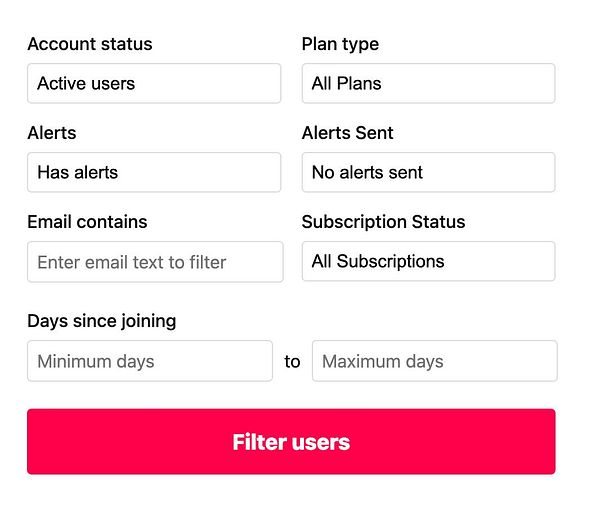600x510 pixels.
Task: Expand the Alerts Sent dropdown
Action: pos(428,172)
